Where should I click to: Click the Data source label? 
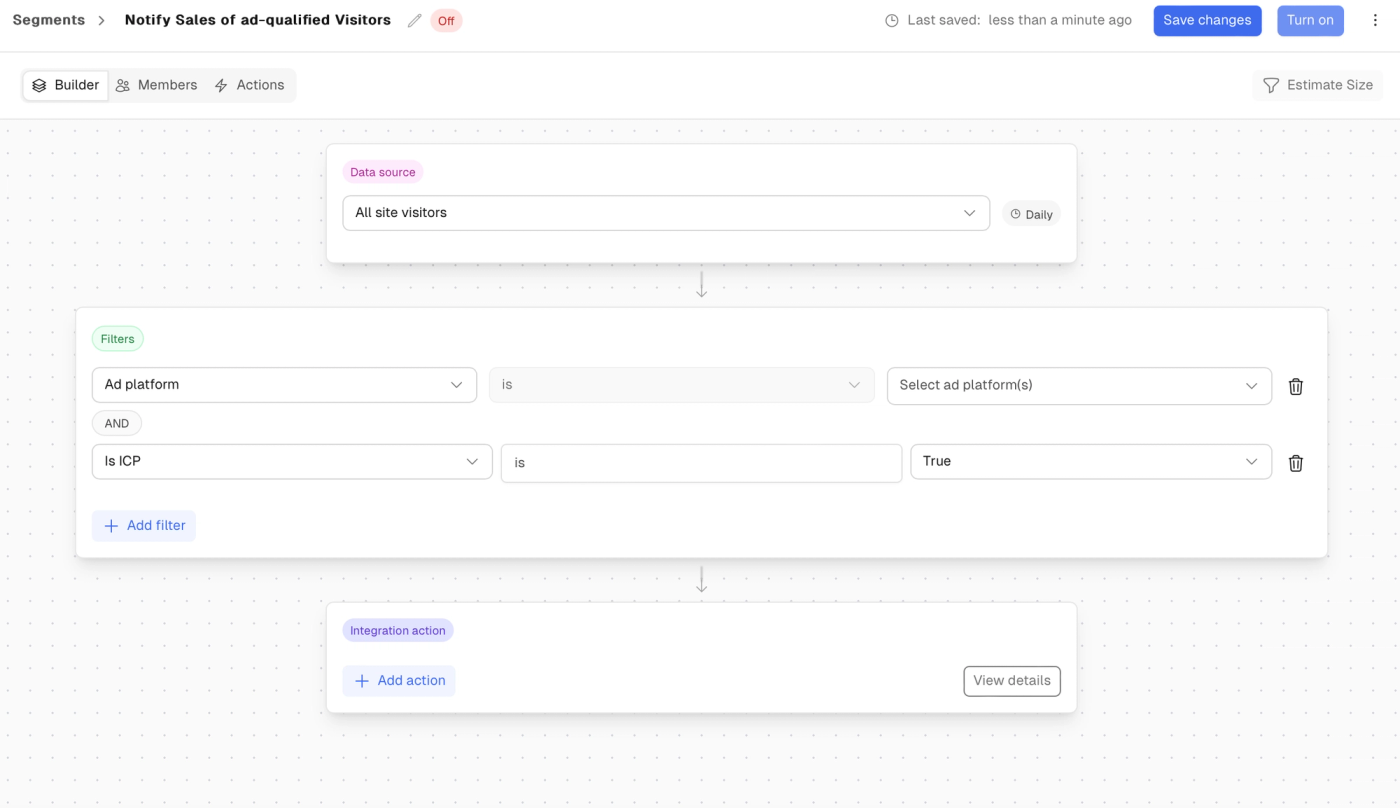pyautogui.click(x=383, y=172)
